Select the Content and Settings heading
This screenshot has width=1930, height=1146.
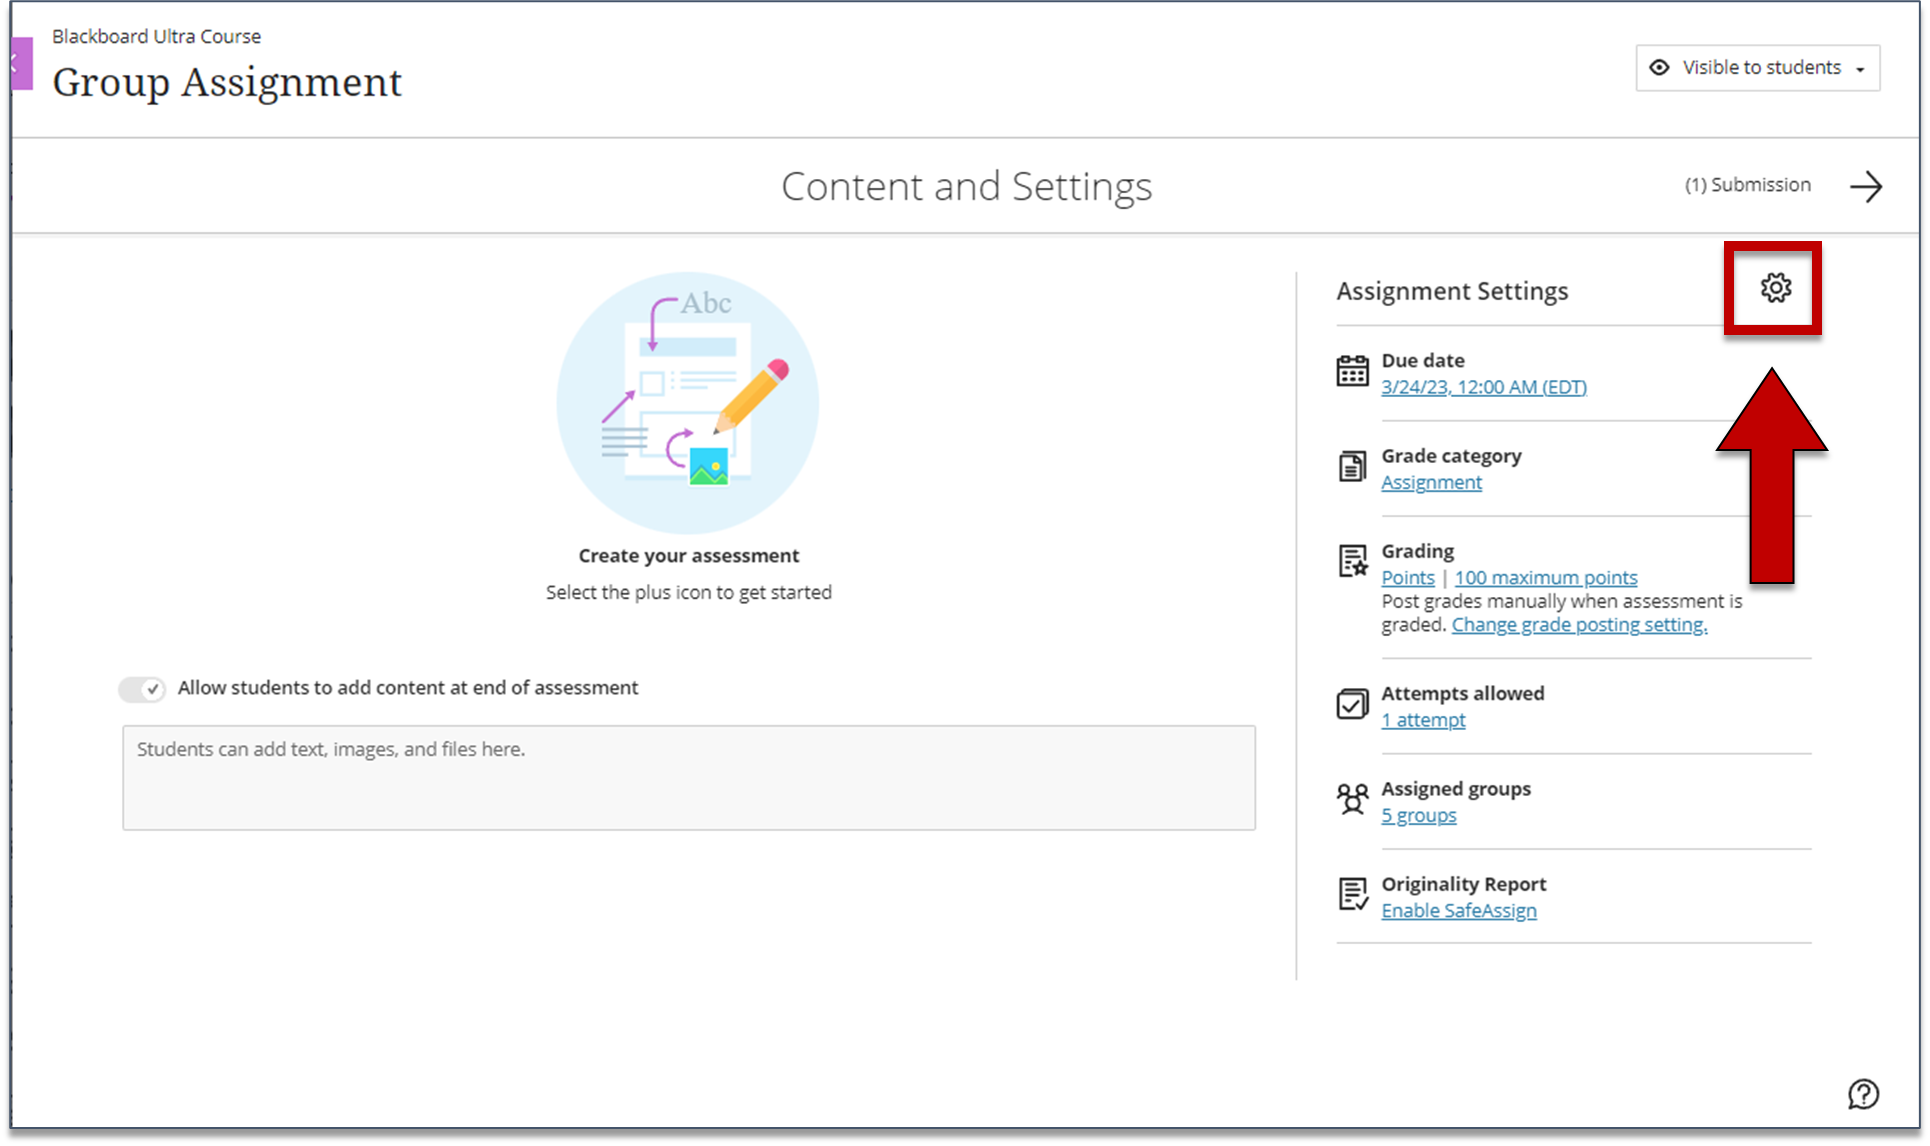coord(966,186)
